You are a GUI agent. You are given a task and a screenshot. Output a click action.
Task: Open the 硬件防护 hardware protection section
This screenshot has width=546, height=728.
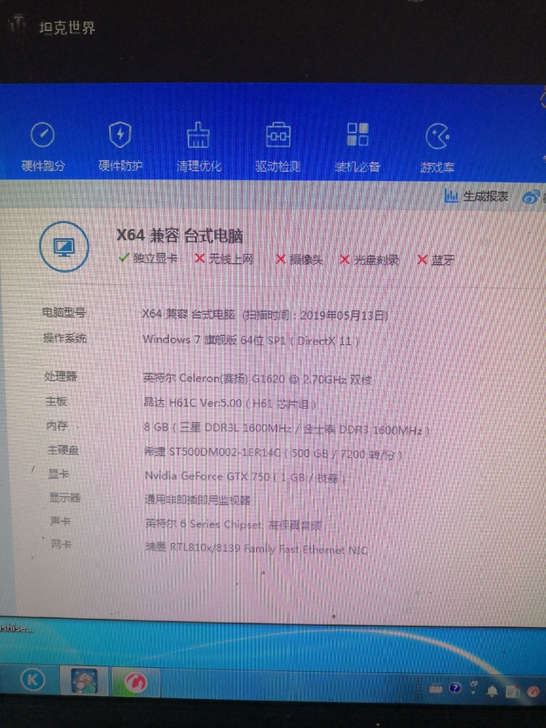tap(120, 146)
